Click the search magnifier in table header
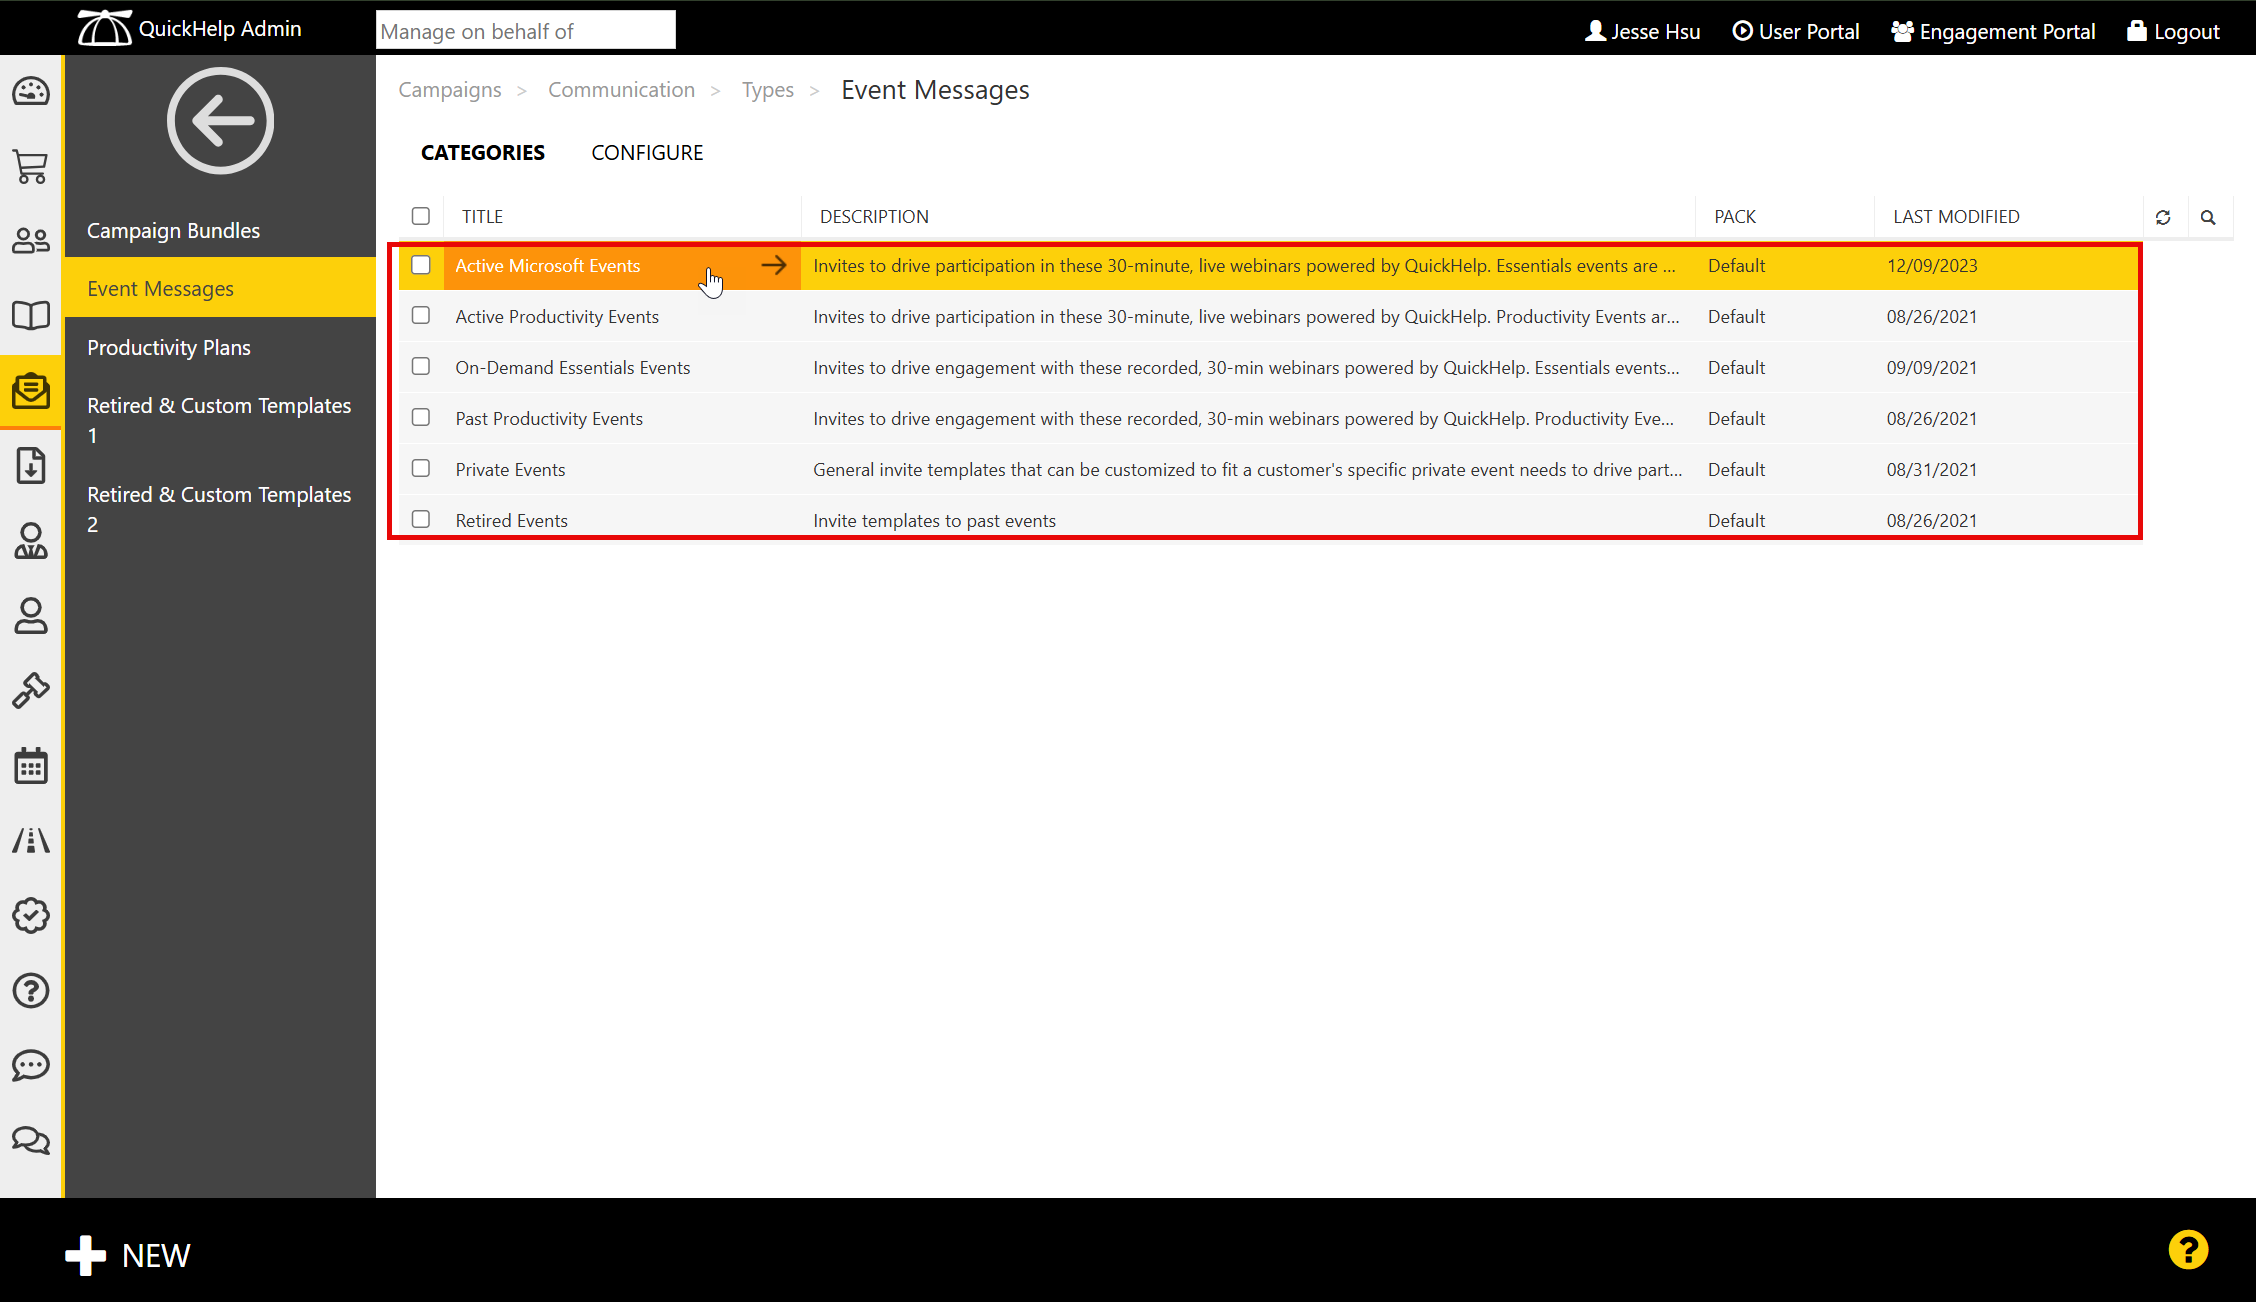Image resolution: width=2256 pixels, height=1302 pixels. pyautogui.click(x=2208, y=217)
